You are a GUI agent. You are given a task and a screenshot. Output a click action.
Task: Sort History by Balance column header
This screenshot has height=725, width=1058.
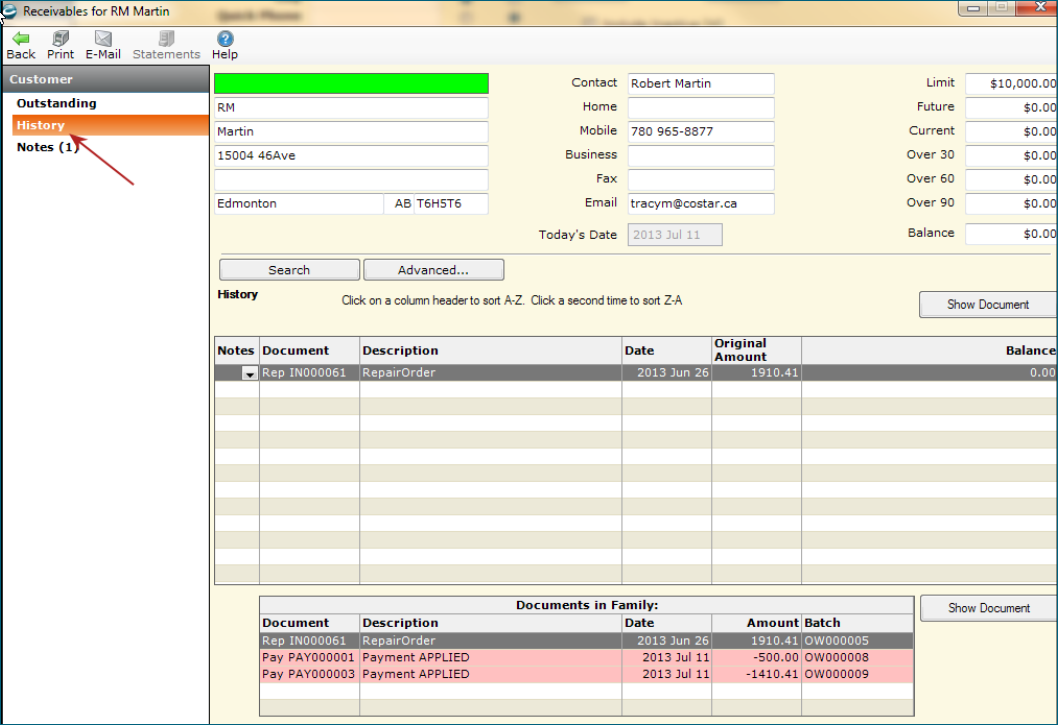[x=929, y=351]
